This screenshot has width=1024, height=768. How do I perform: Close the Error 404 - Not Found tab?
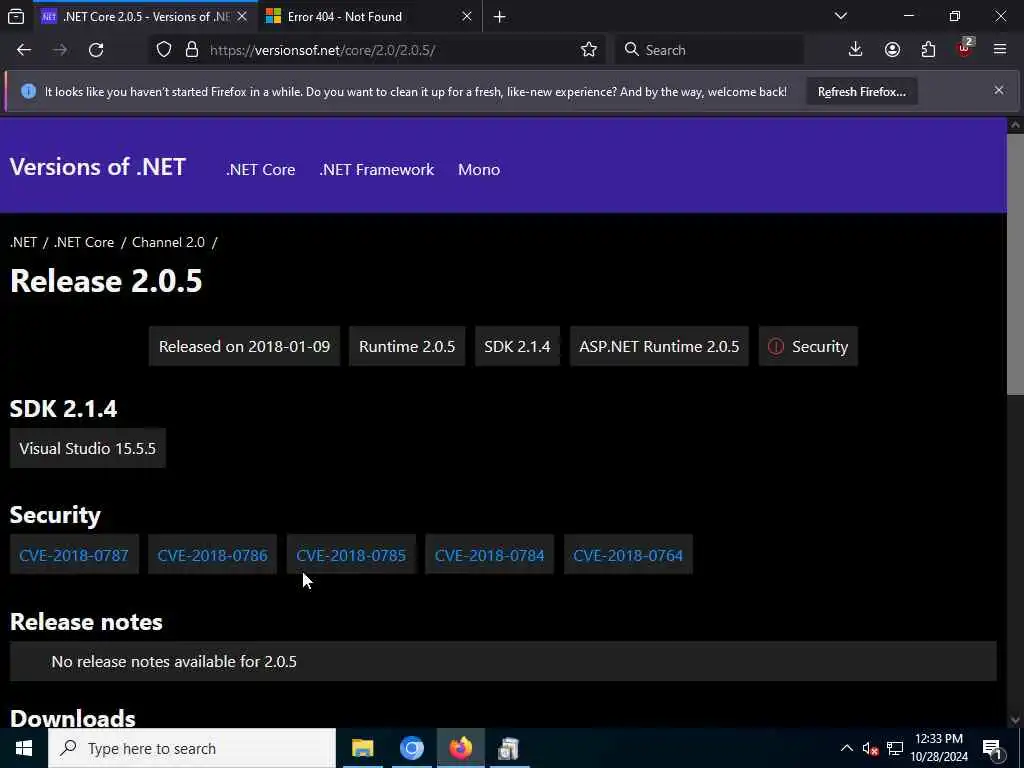pyautogui.click(x=466, y=16)
